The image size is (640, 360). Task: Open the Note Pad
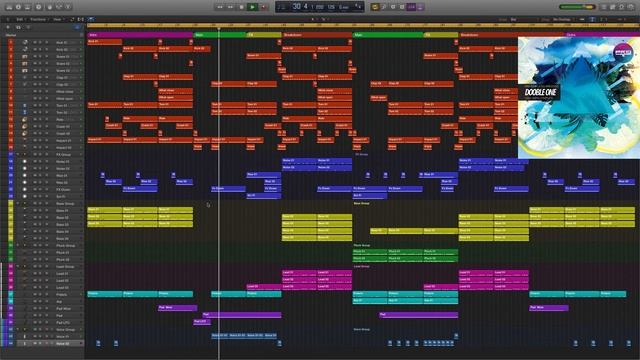coord(613,7)
